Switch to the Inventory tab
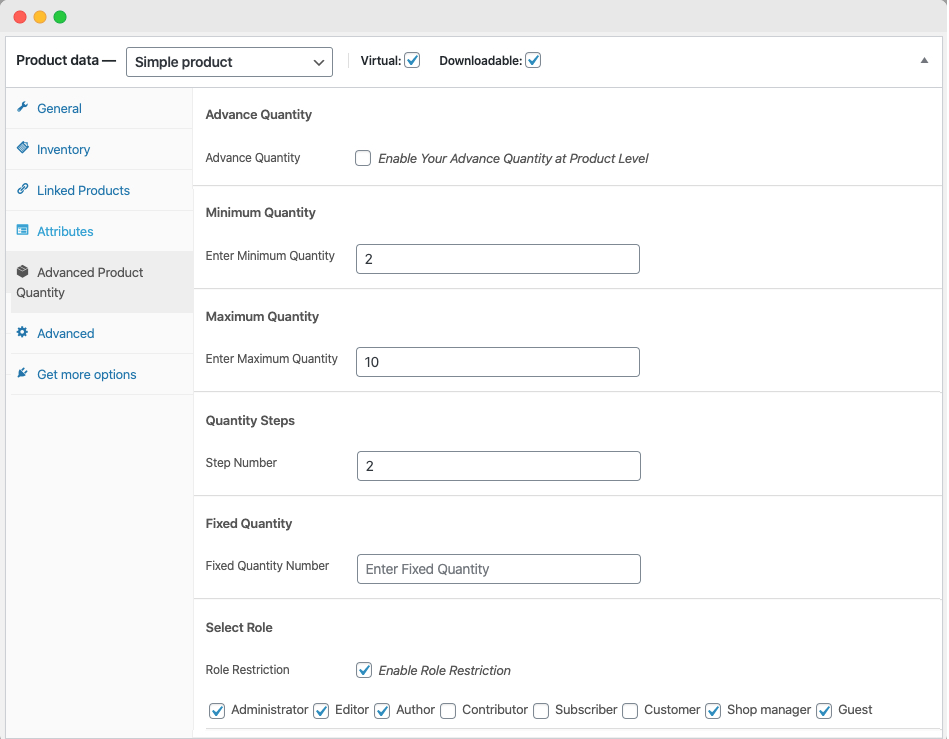The image size is (949, 739). tap(63, 149)
